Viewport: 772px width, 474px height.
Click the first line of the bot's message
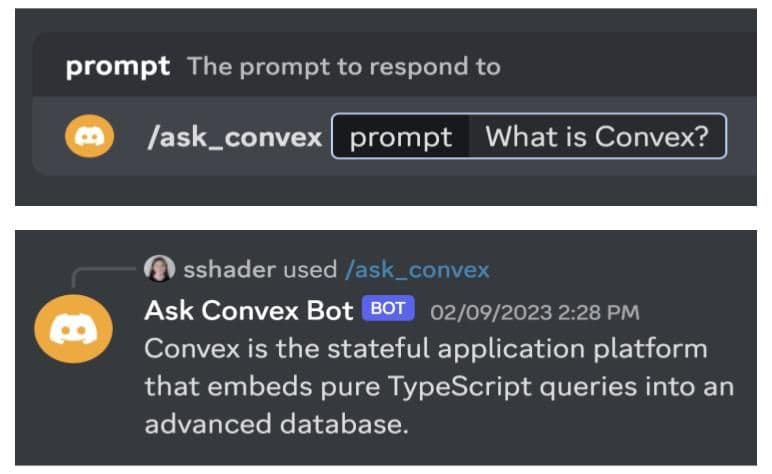426,349
